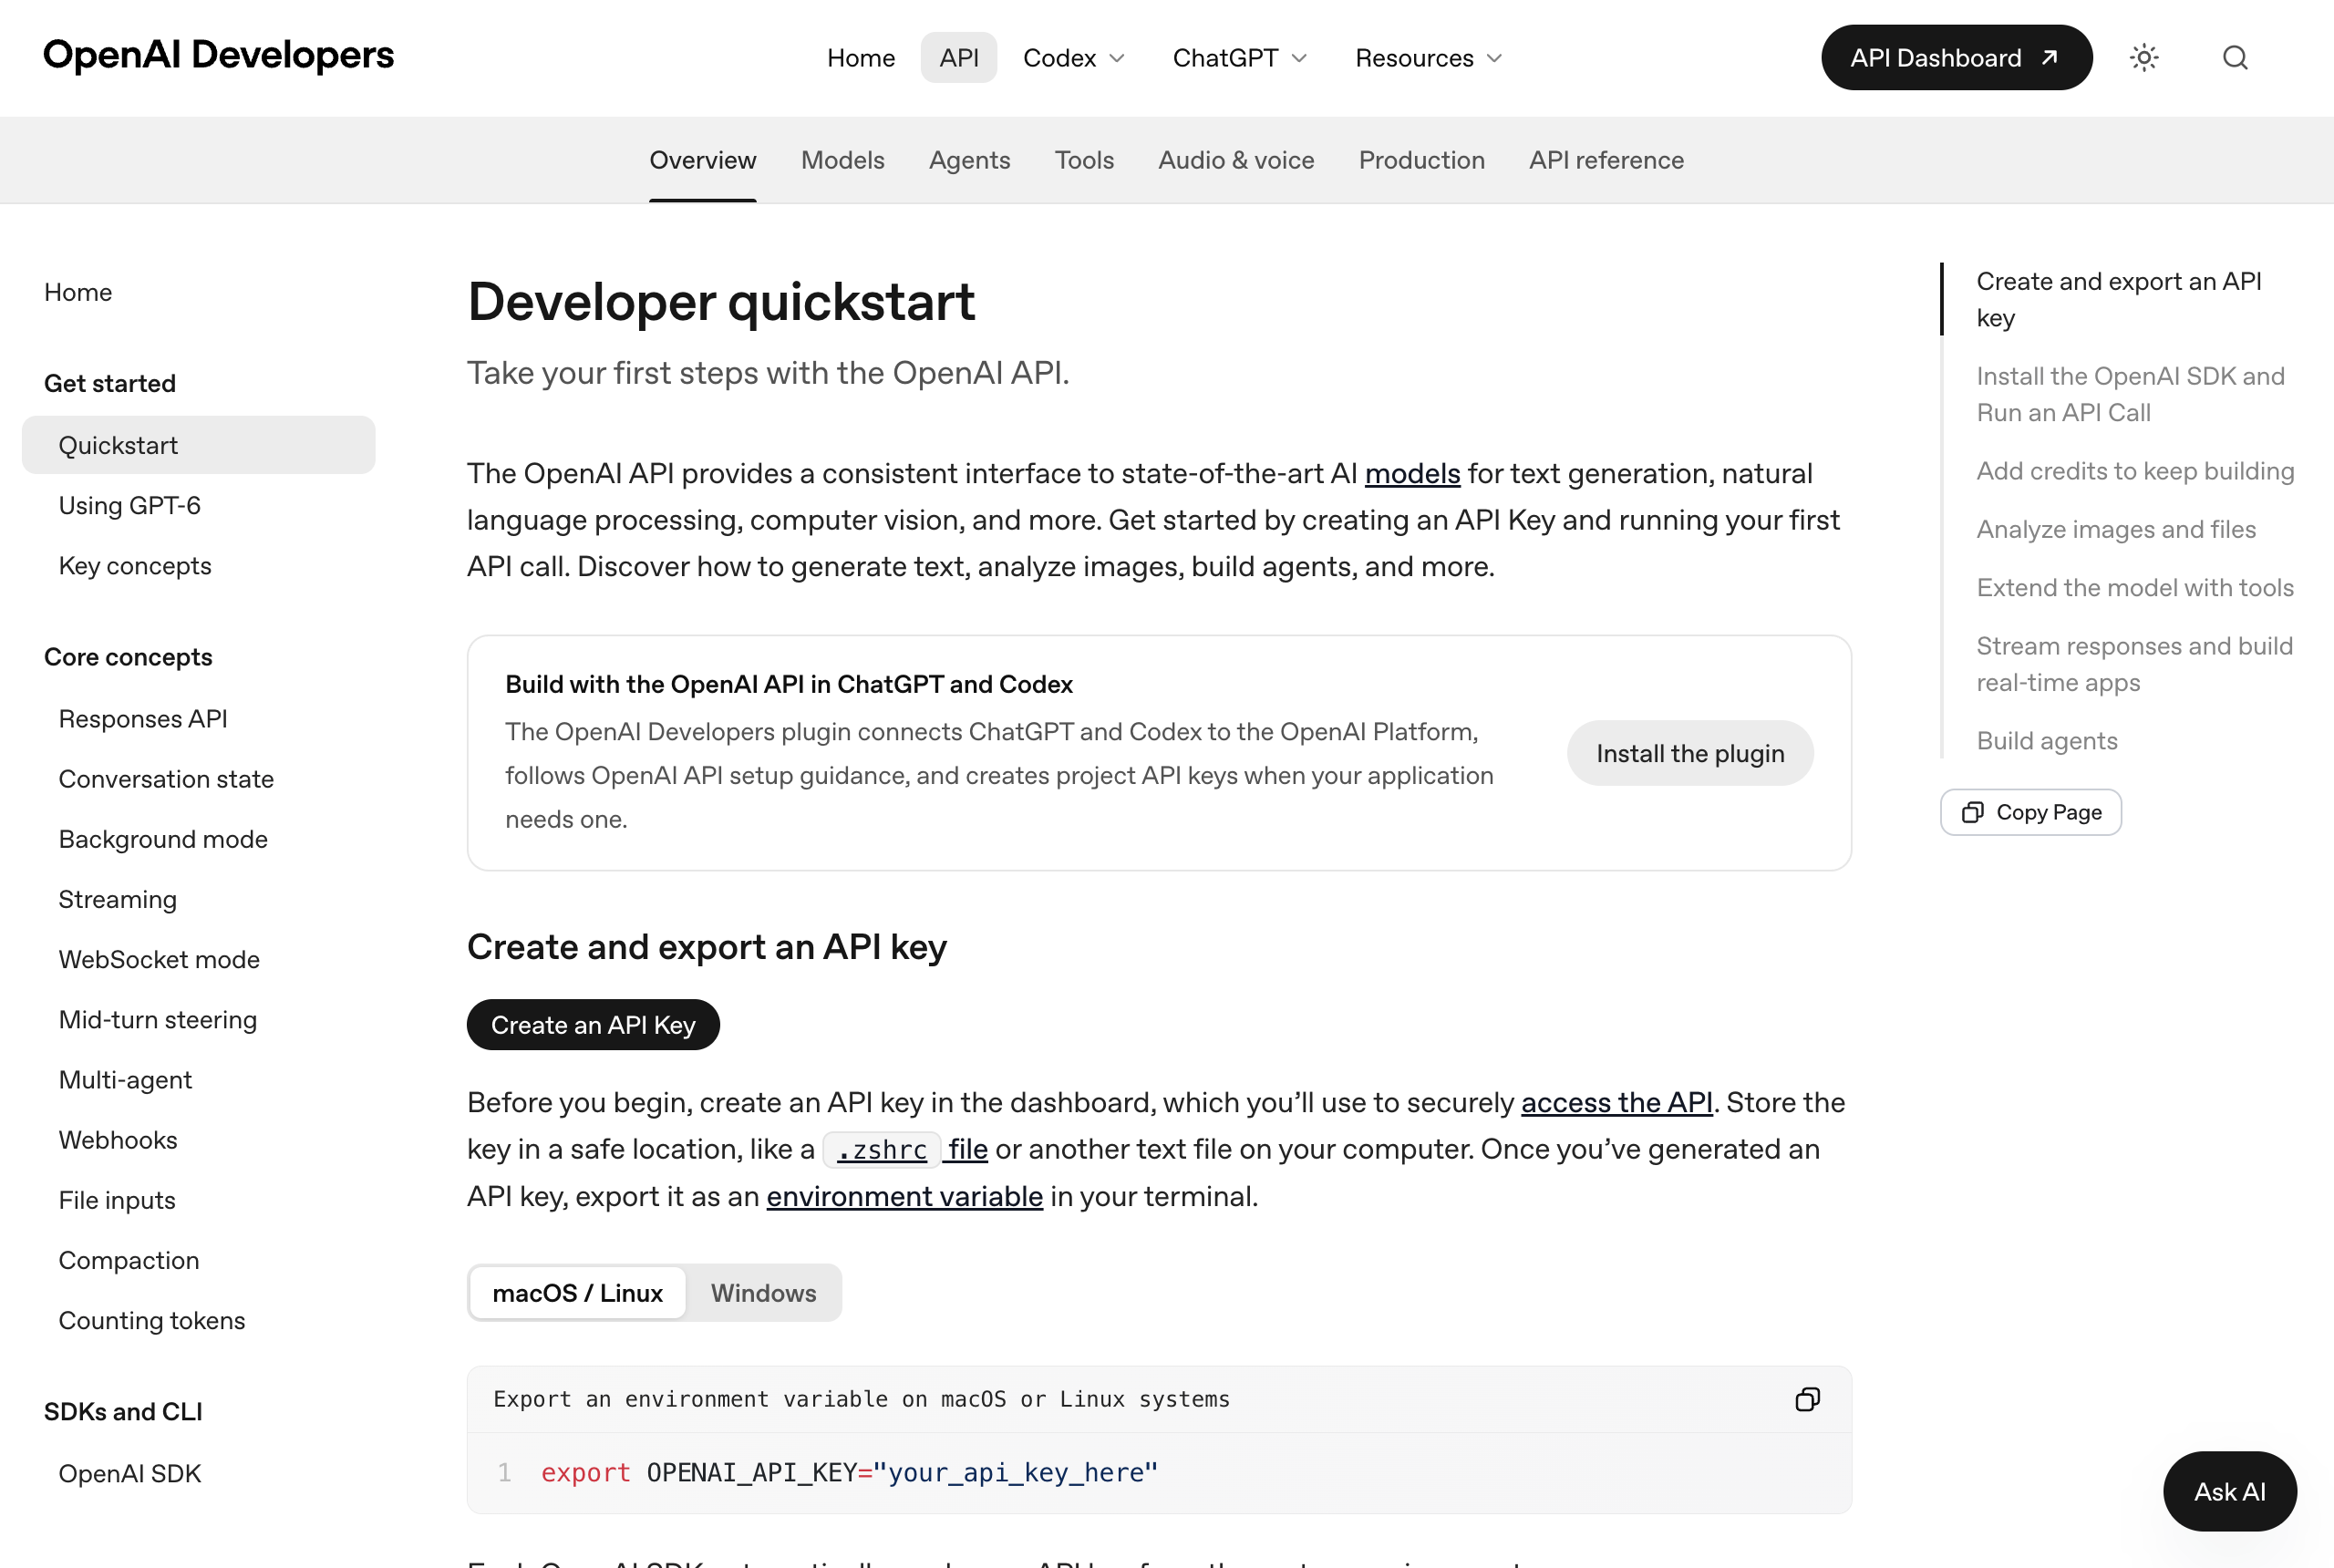Open the Ask AI assistant
This screenshot has height=1568, width=2334.
tap(2229, 1491)
